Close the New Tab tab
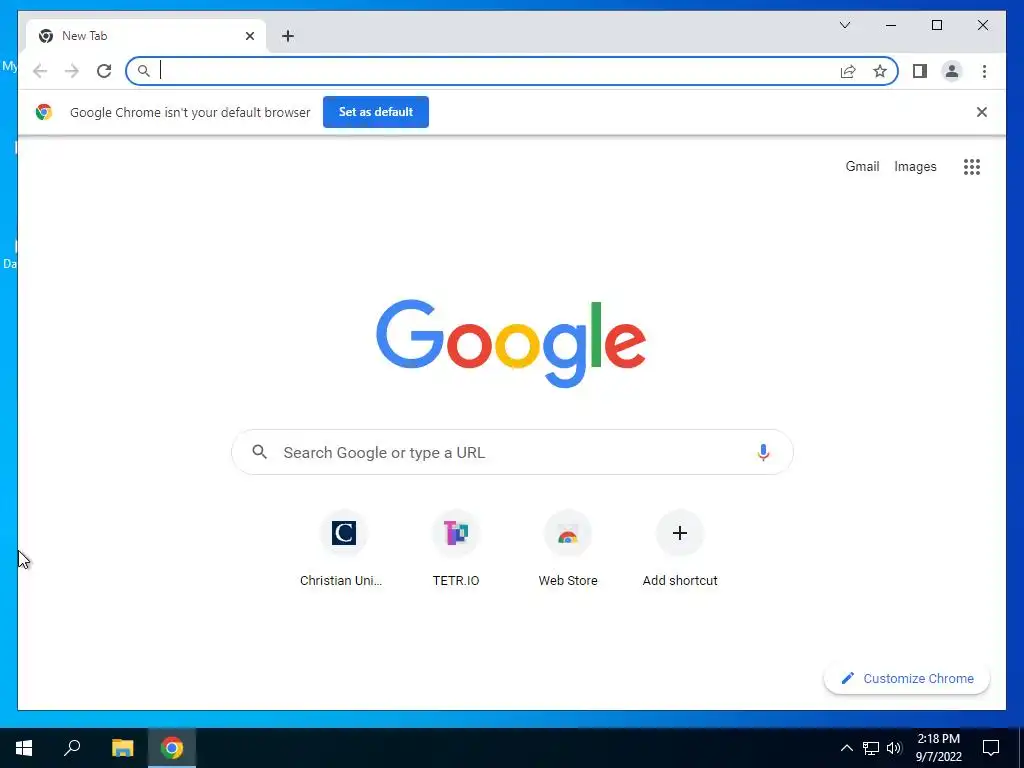 [x=249, y=36]
